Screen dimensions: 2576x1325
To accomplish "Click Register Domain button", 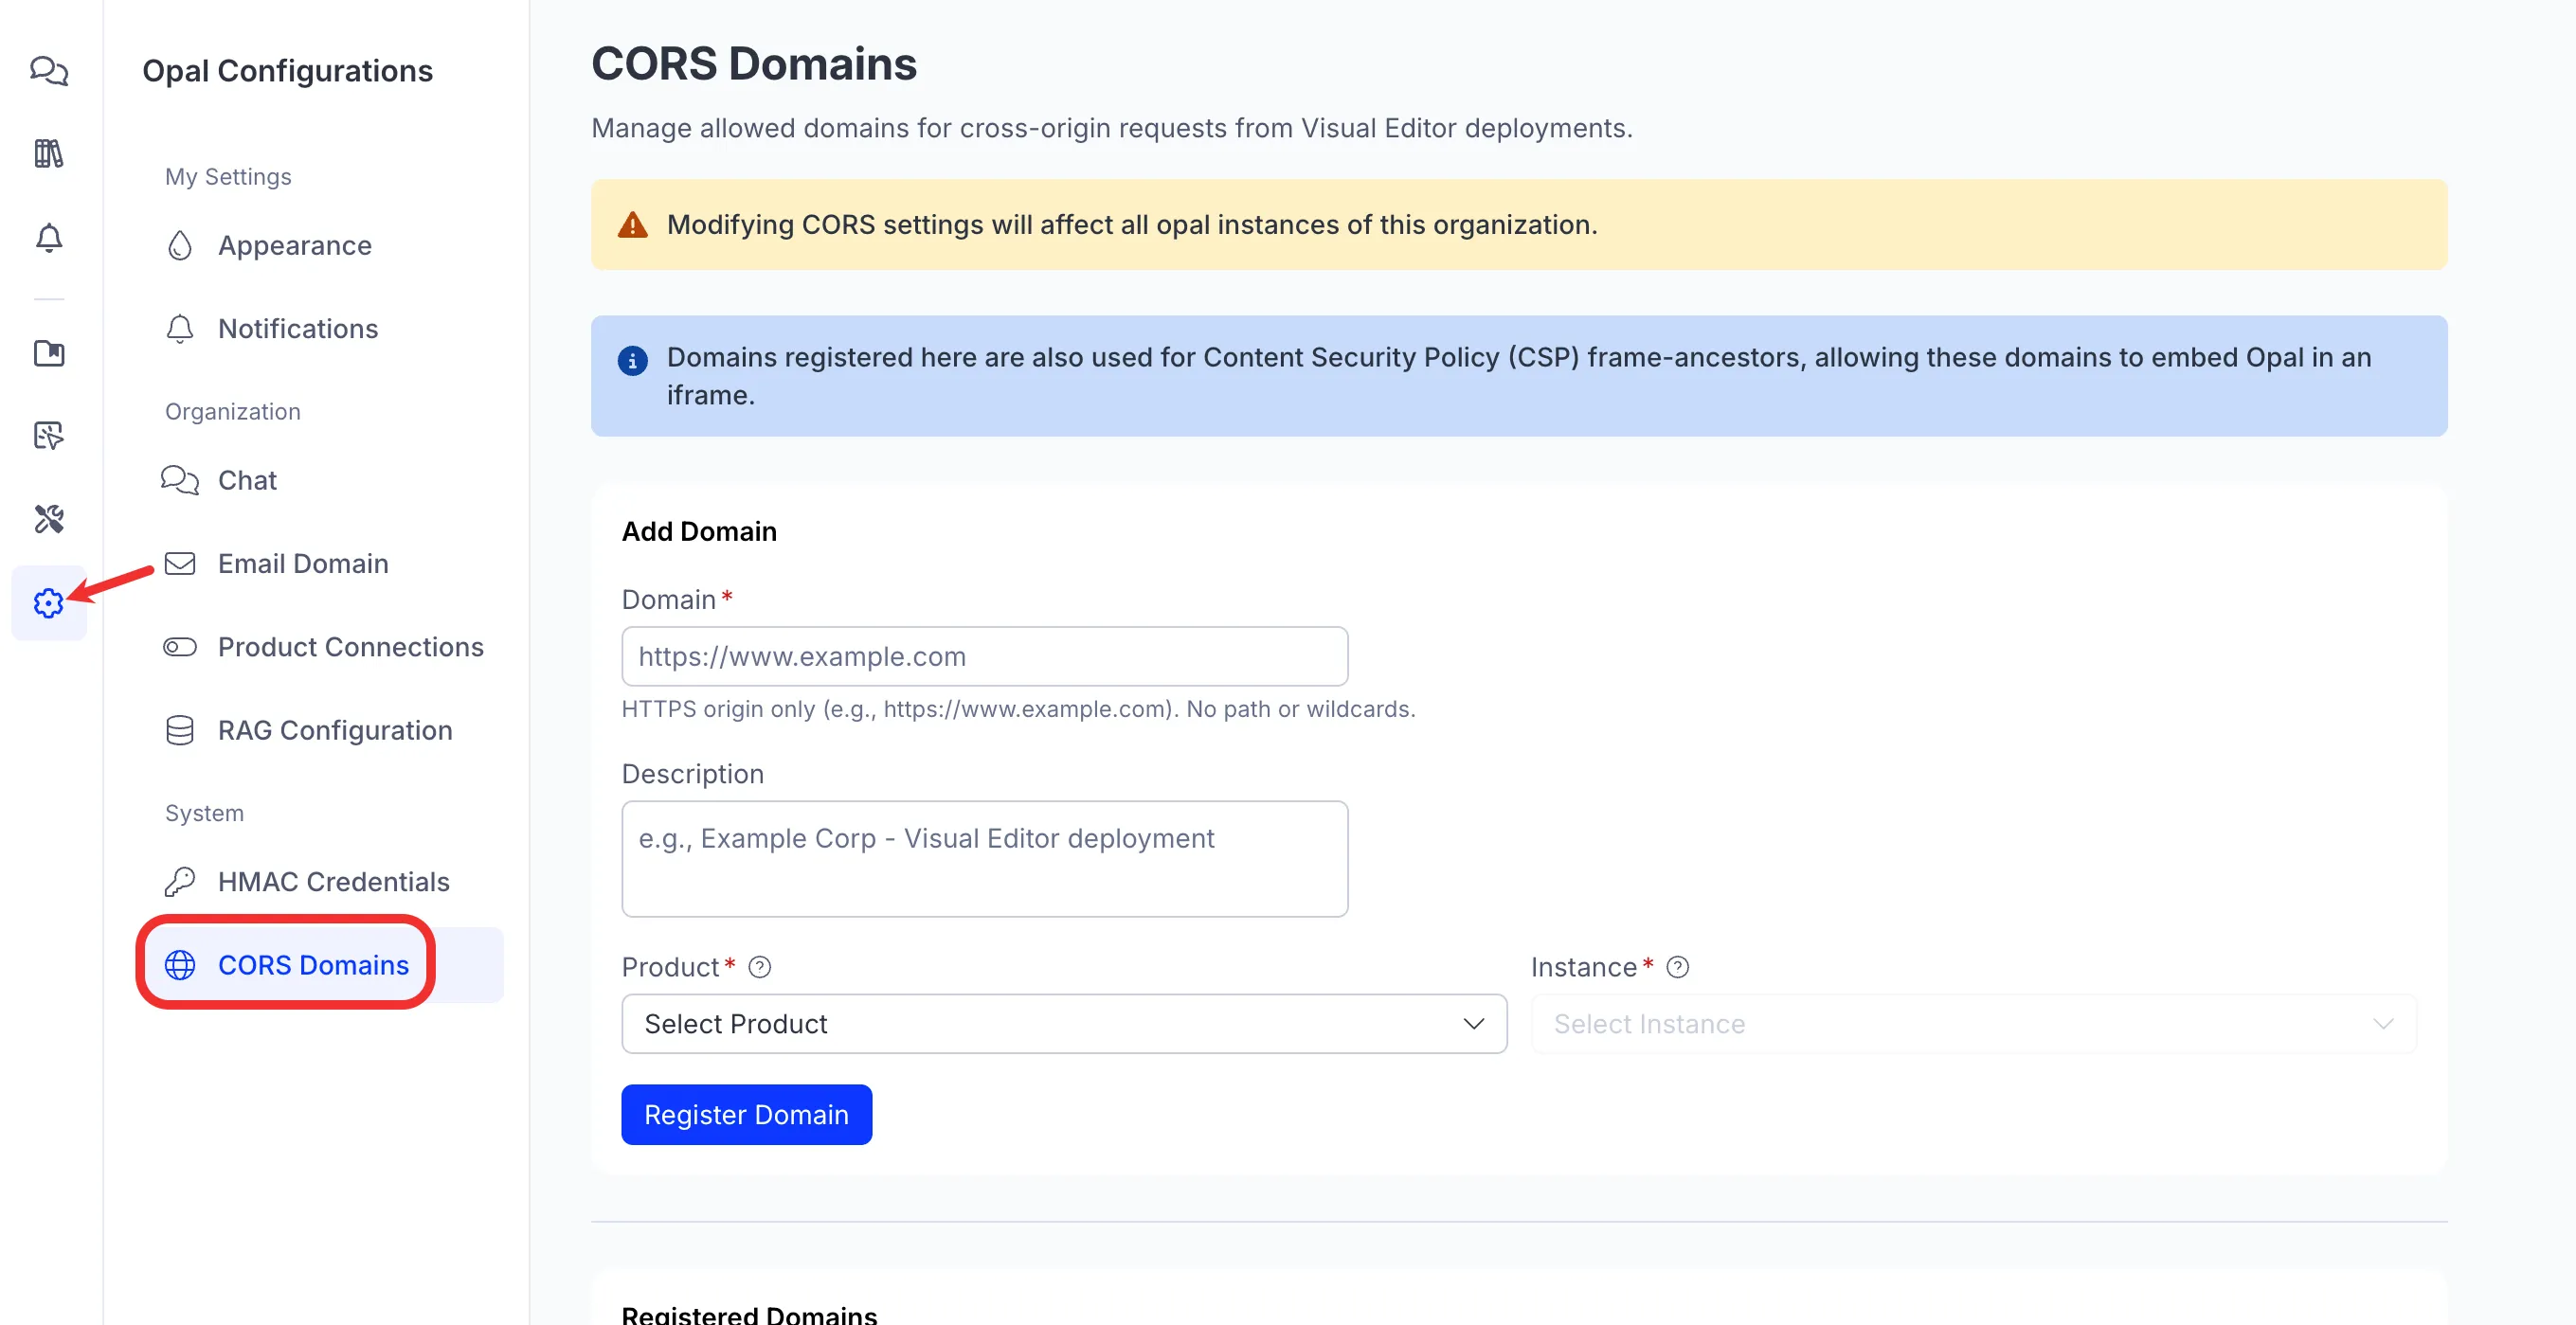I will tap(747, 1115).
